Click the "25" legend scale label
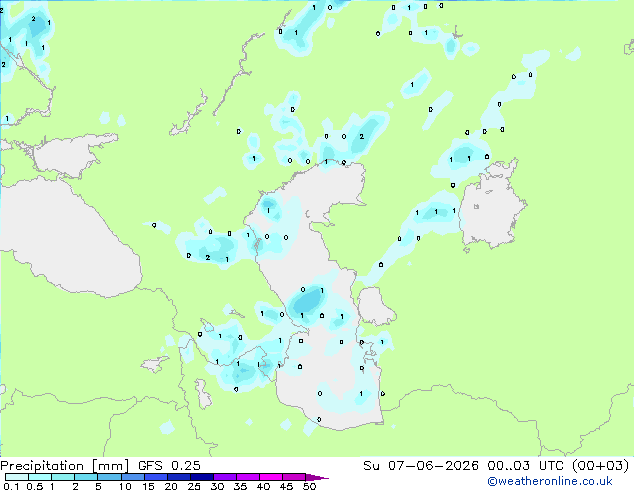The height and width of the screenshot is (490, 634). tap(194, 486)
